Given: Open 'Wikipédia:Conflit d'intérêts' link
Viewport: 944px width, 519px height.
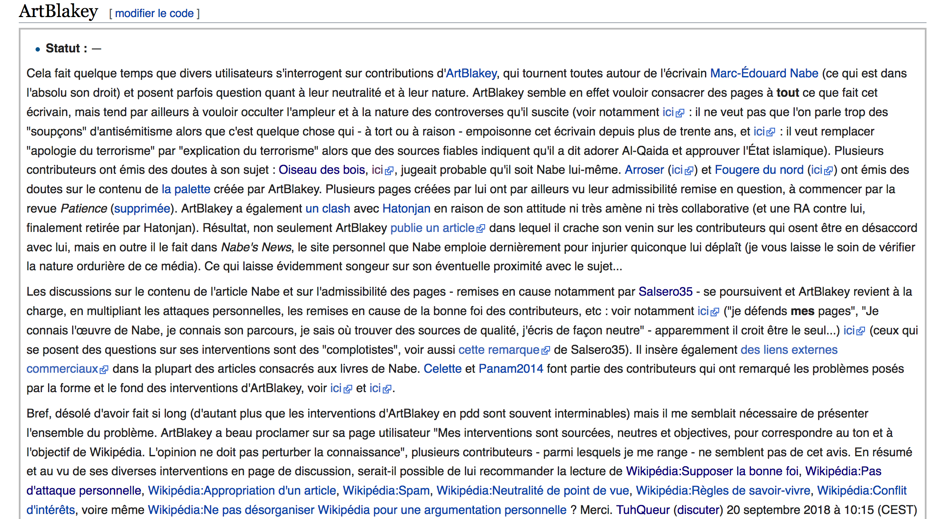Looking at the screenshot, I should click(x=862, y=490).
